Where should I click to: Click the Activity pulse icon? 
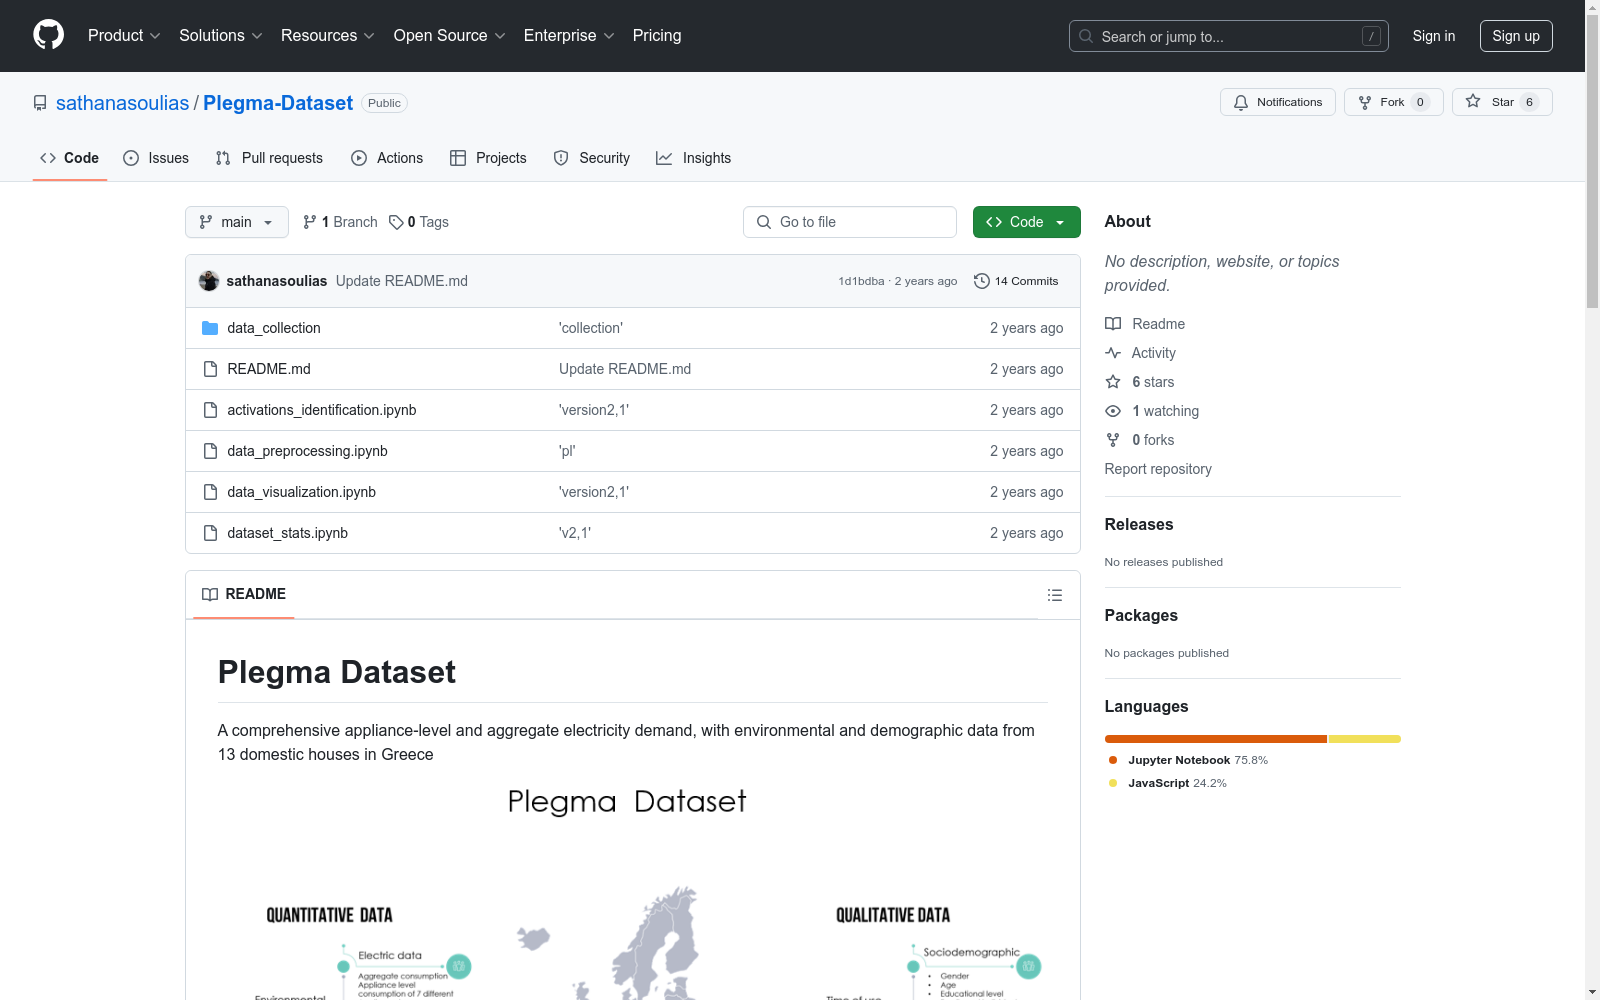tap(1113, 353)
